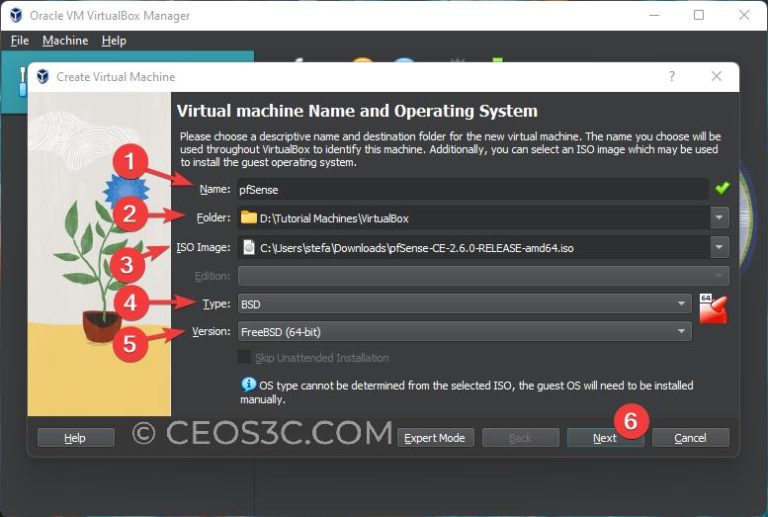
Task: Click the blue info icon by OS message
Action: [x=248, y=384]
